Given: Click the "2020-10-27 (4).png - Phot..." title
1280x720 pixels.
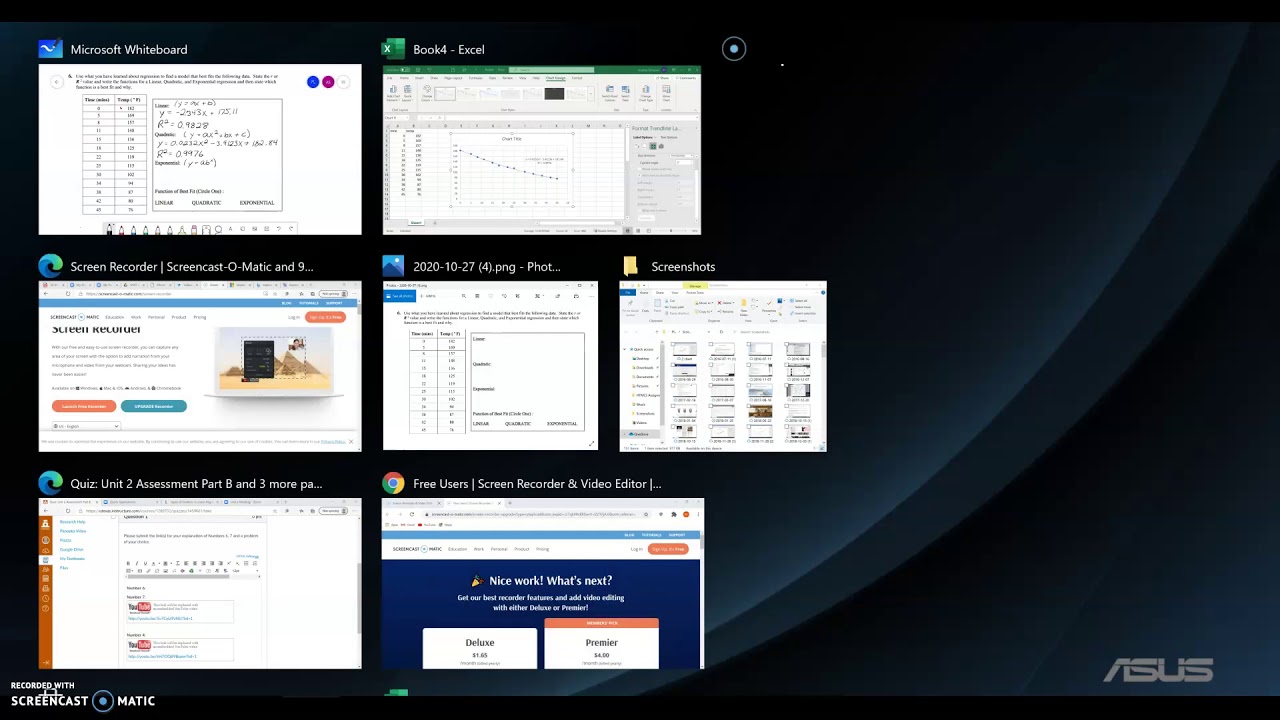Looking at the screenshot, I should click(487, 267).
